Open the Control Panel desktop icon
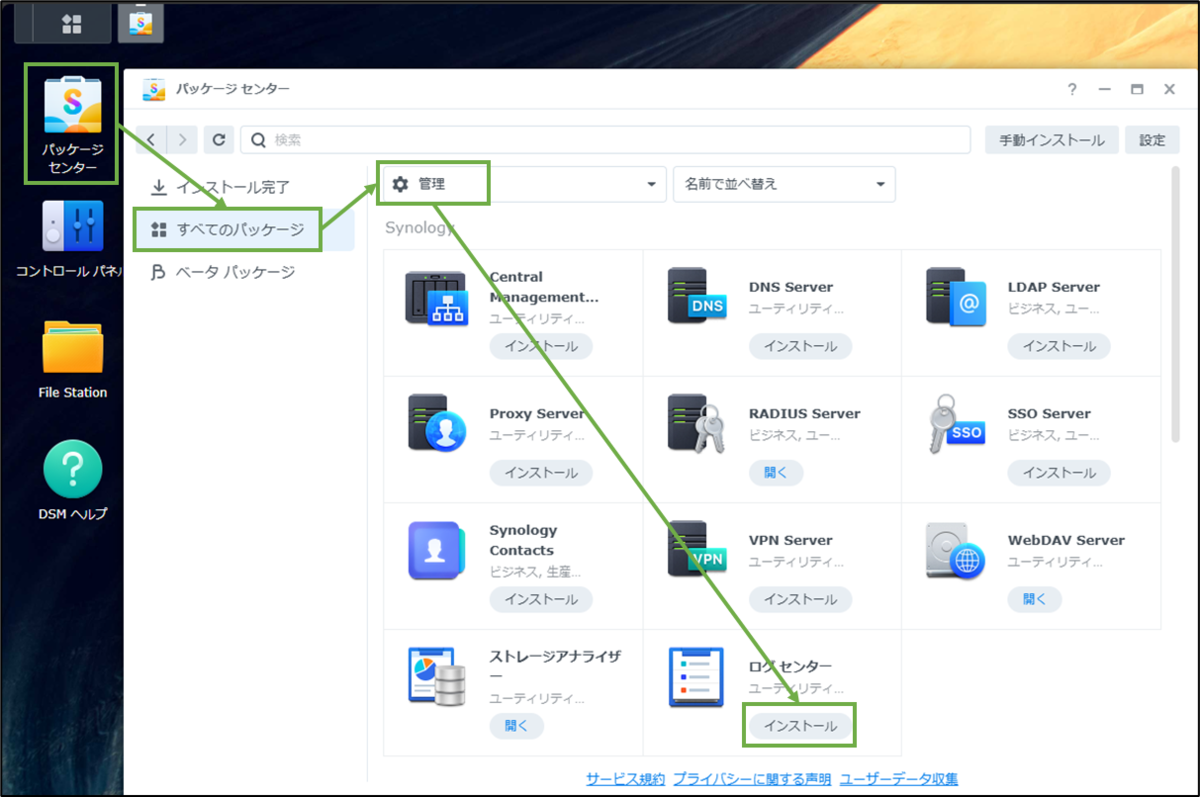1200x797 pixels. pyautogui.click(x=72, y=239)
